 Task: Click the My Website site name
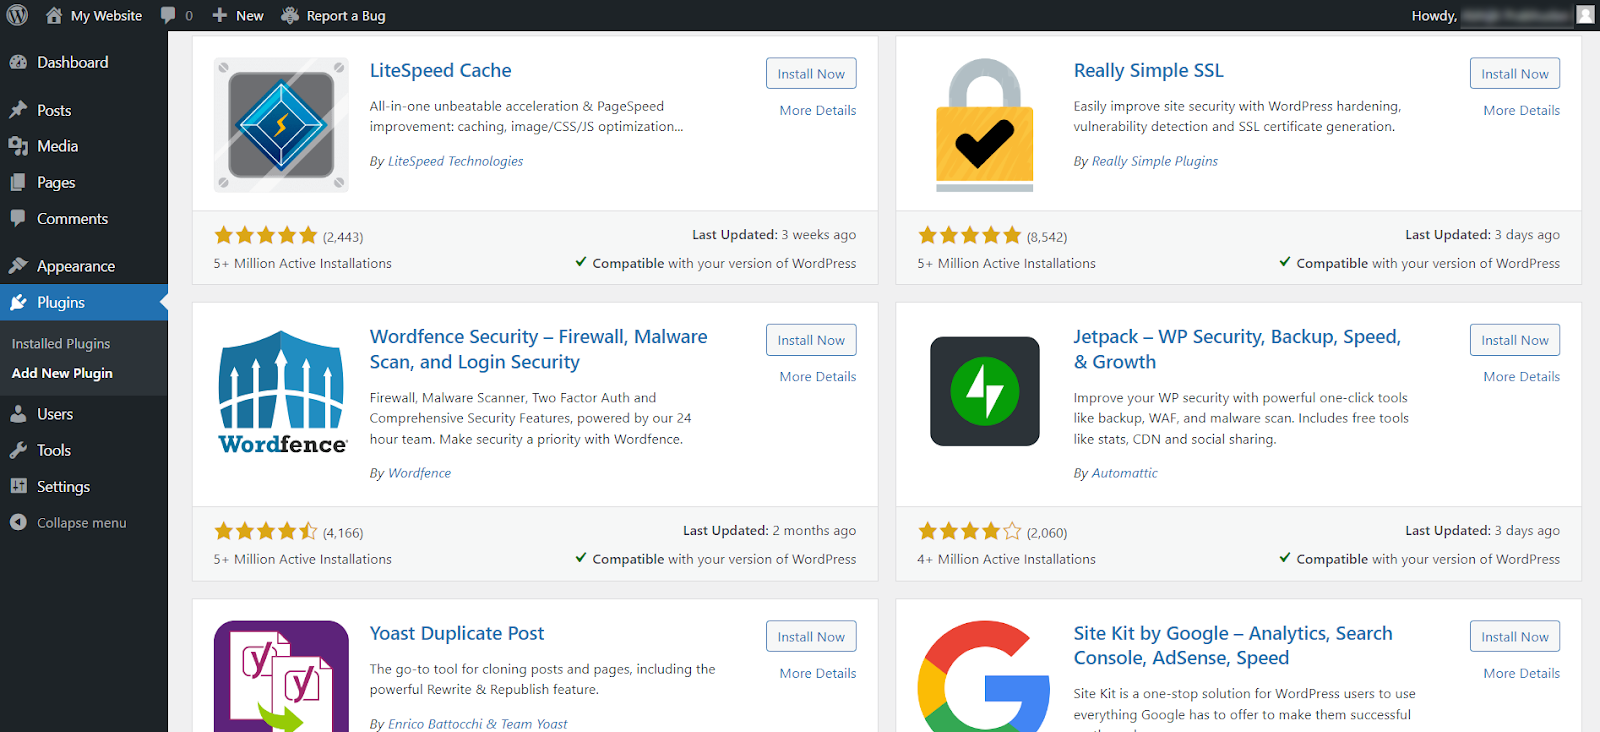106,15
